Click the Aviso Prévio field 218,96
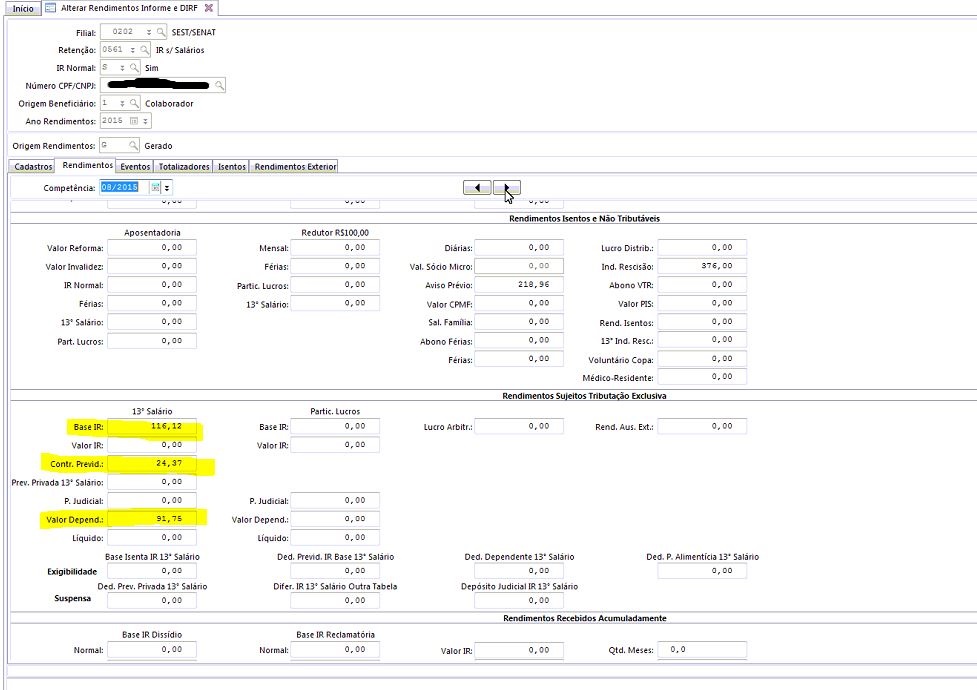The image size is (977, 690). [x=519, y=285]
